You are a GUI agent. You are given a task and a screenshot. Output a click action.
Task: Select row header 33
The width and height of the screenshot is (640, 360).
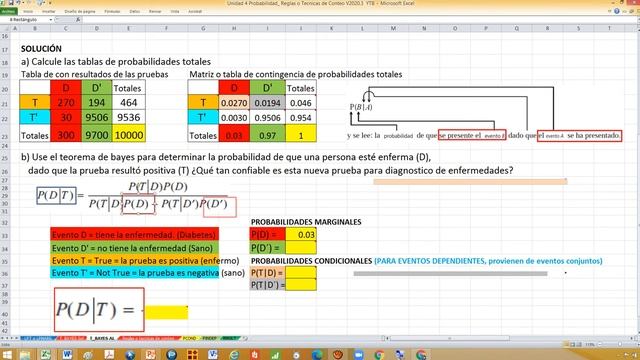(5, 236)
